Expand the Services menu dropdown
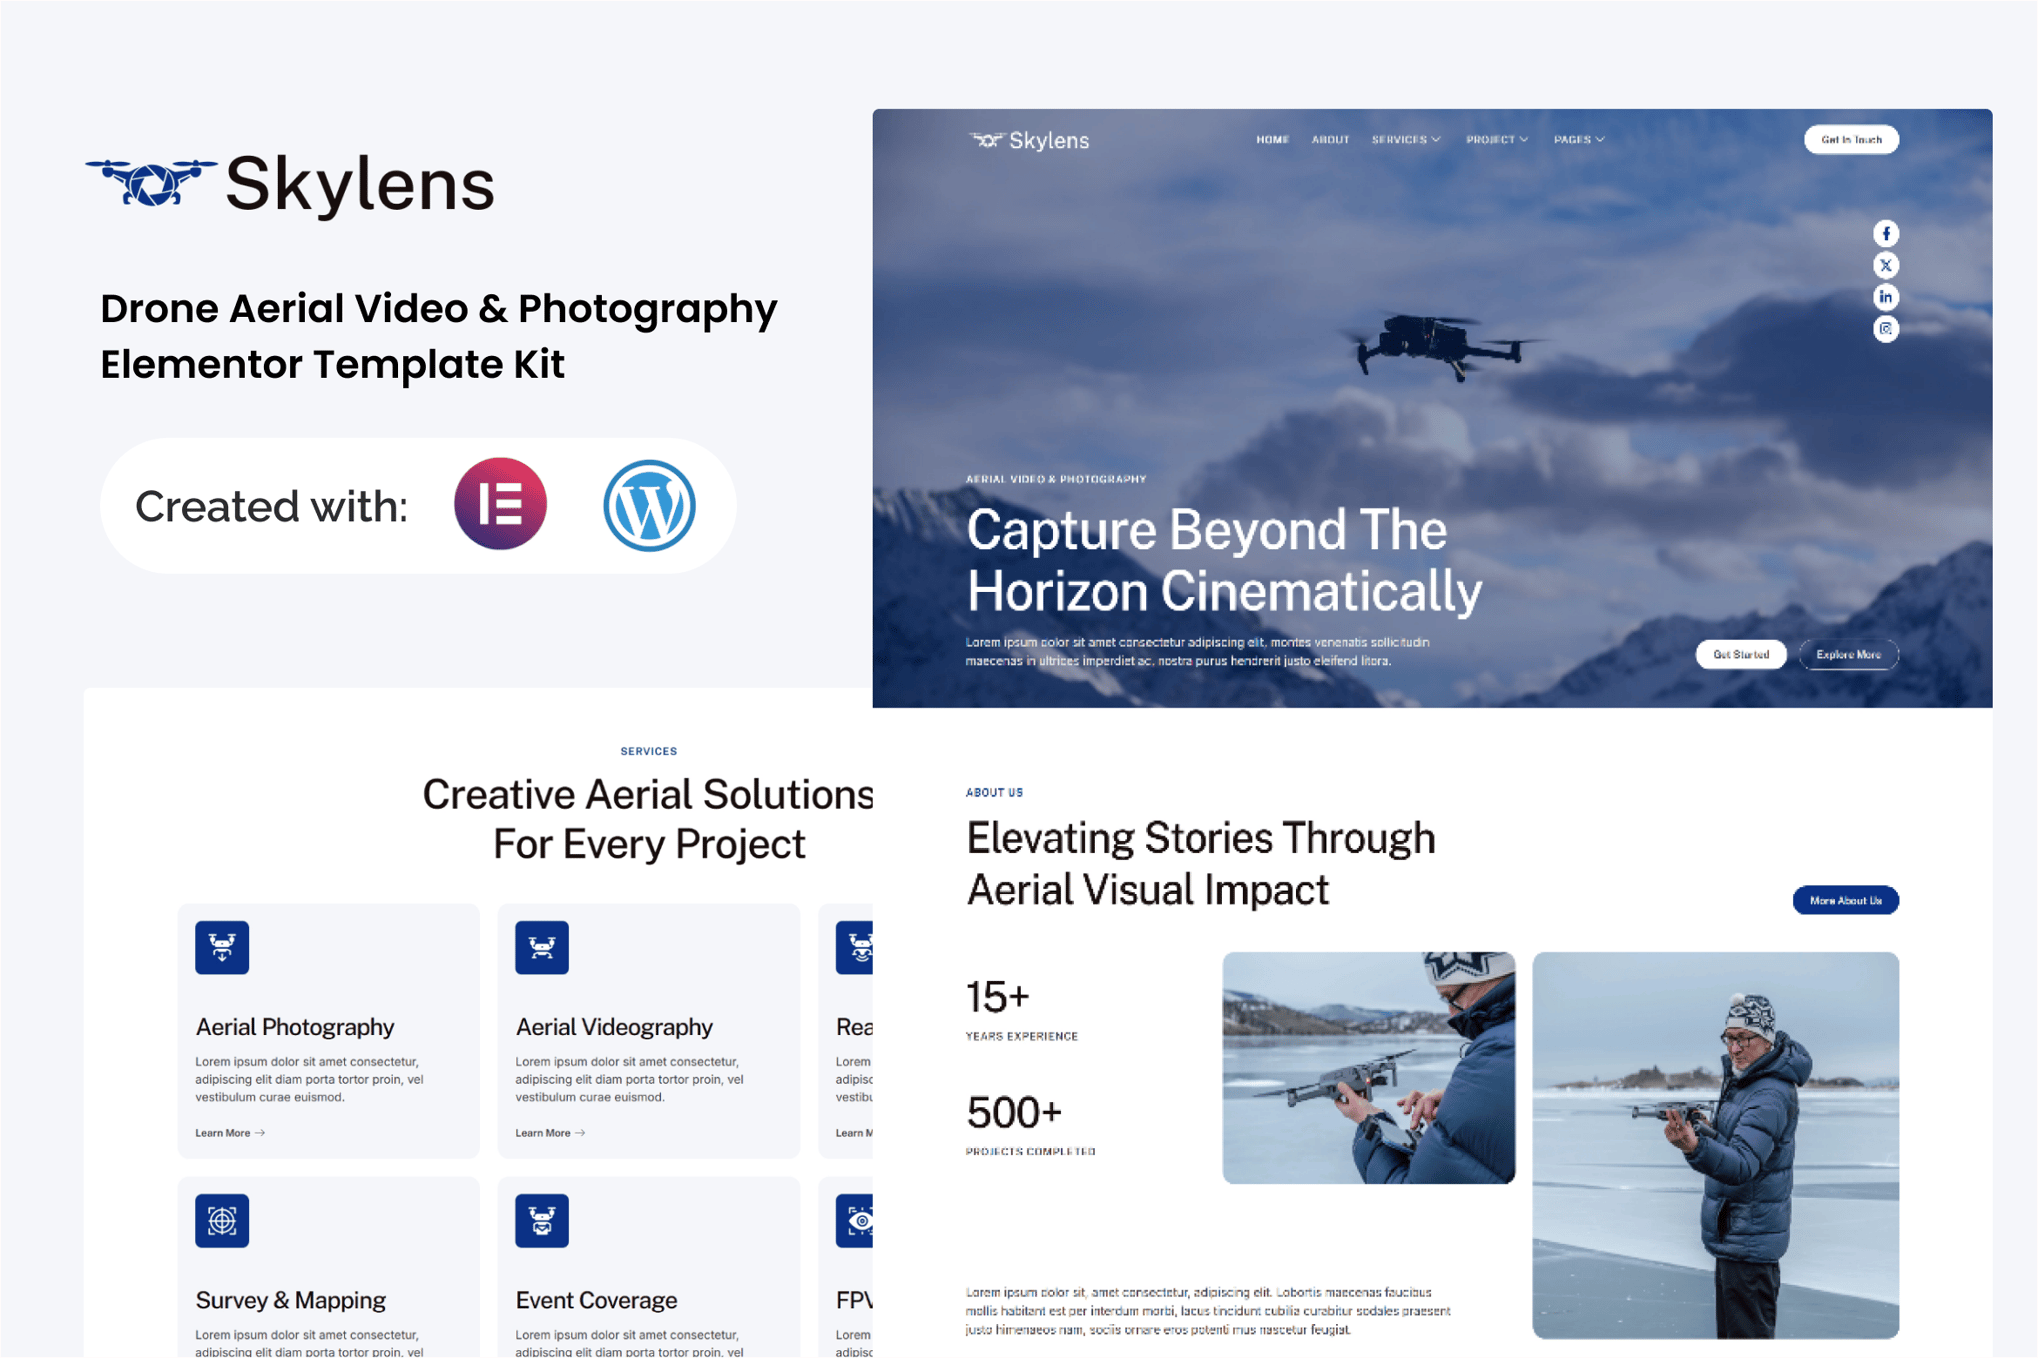The image size is (2038, 1358). click(1406, 140)
